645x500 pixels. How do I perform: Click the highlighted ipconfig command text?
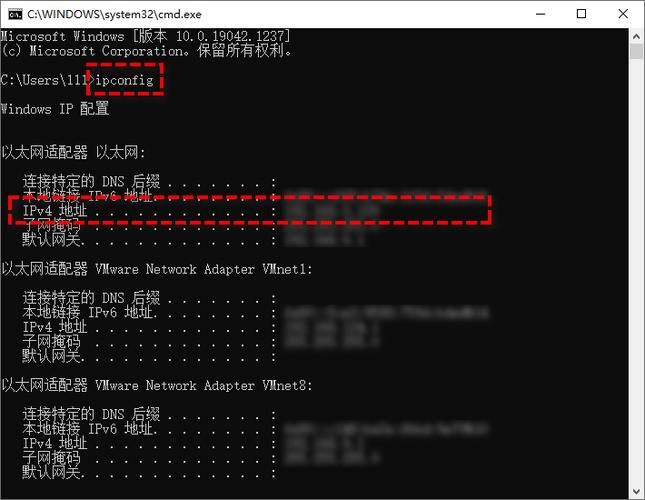pyautogui.click(x=124, y=79)
